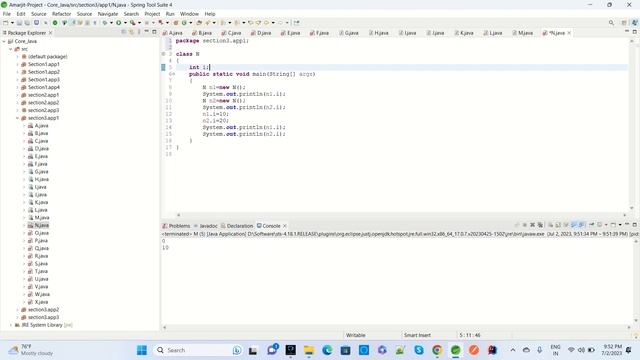Open the Window menu

click(x=189, y=14)
